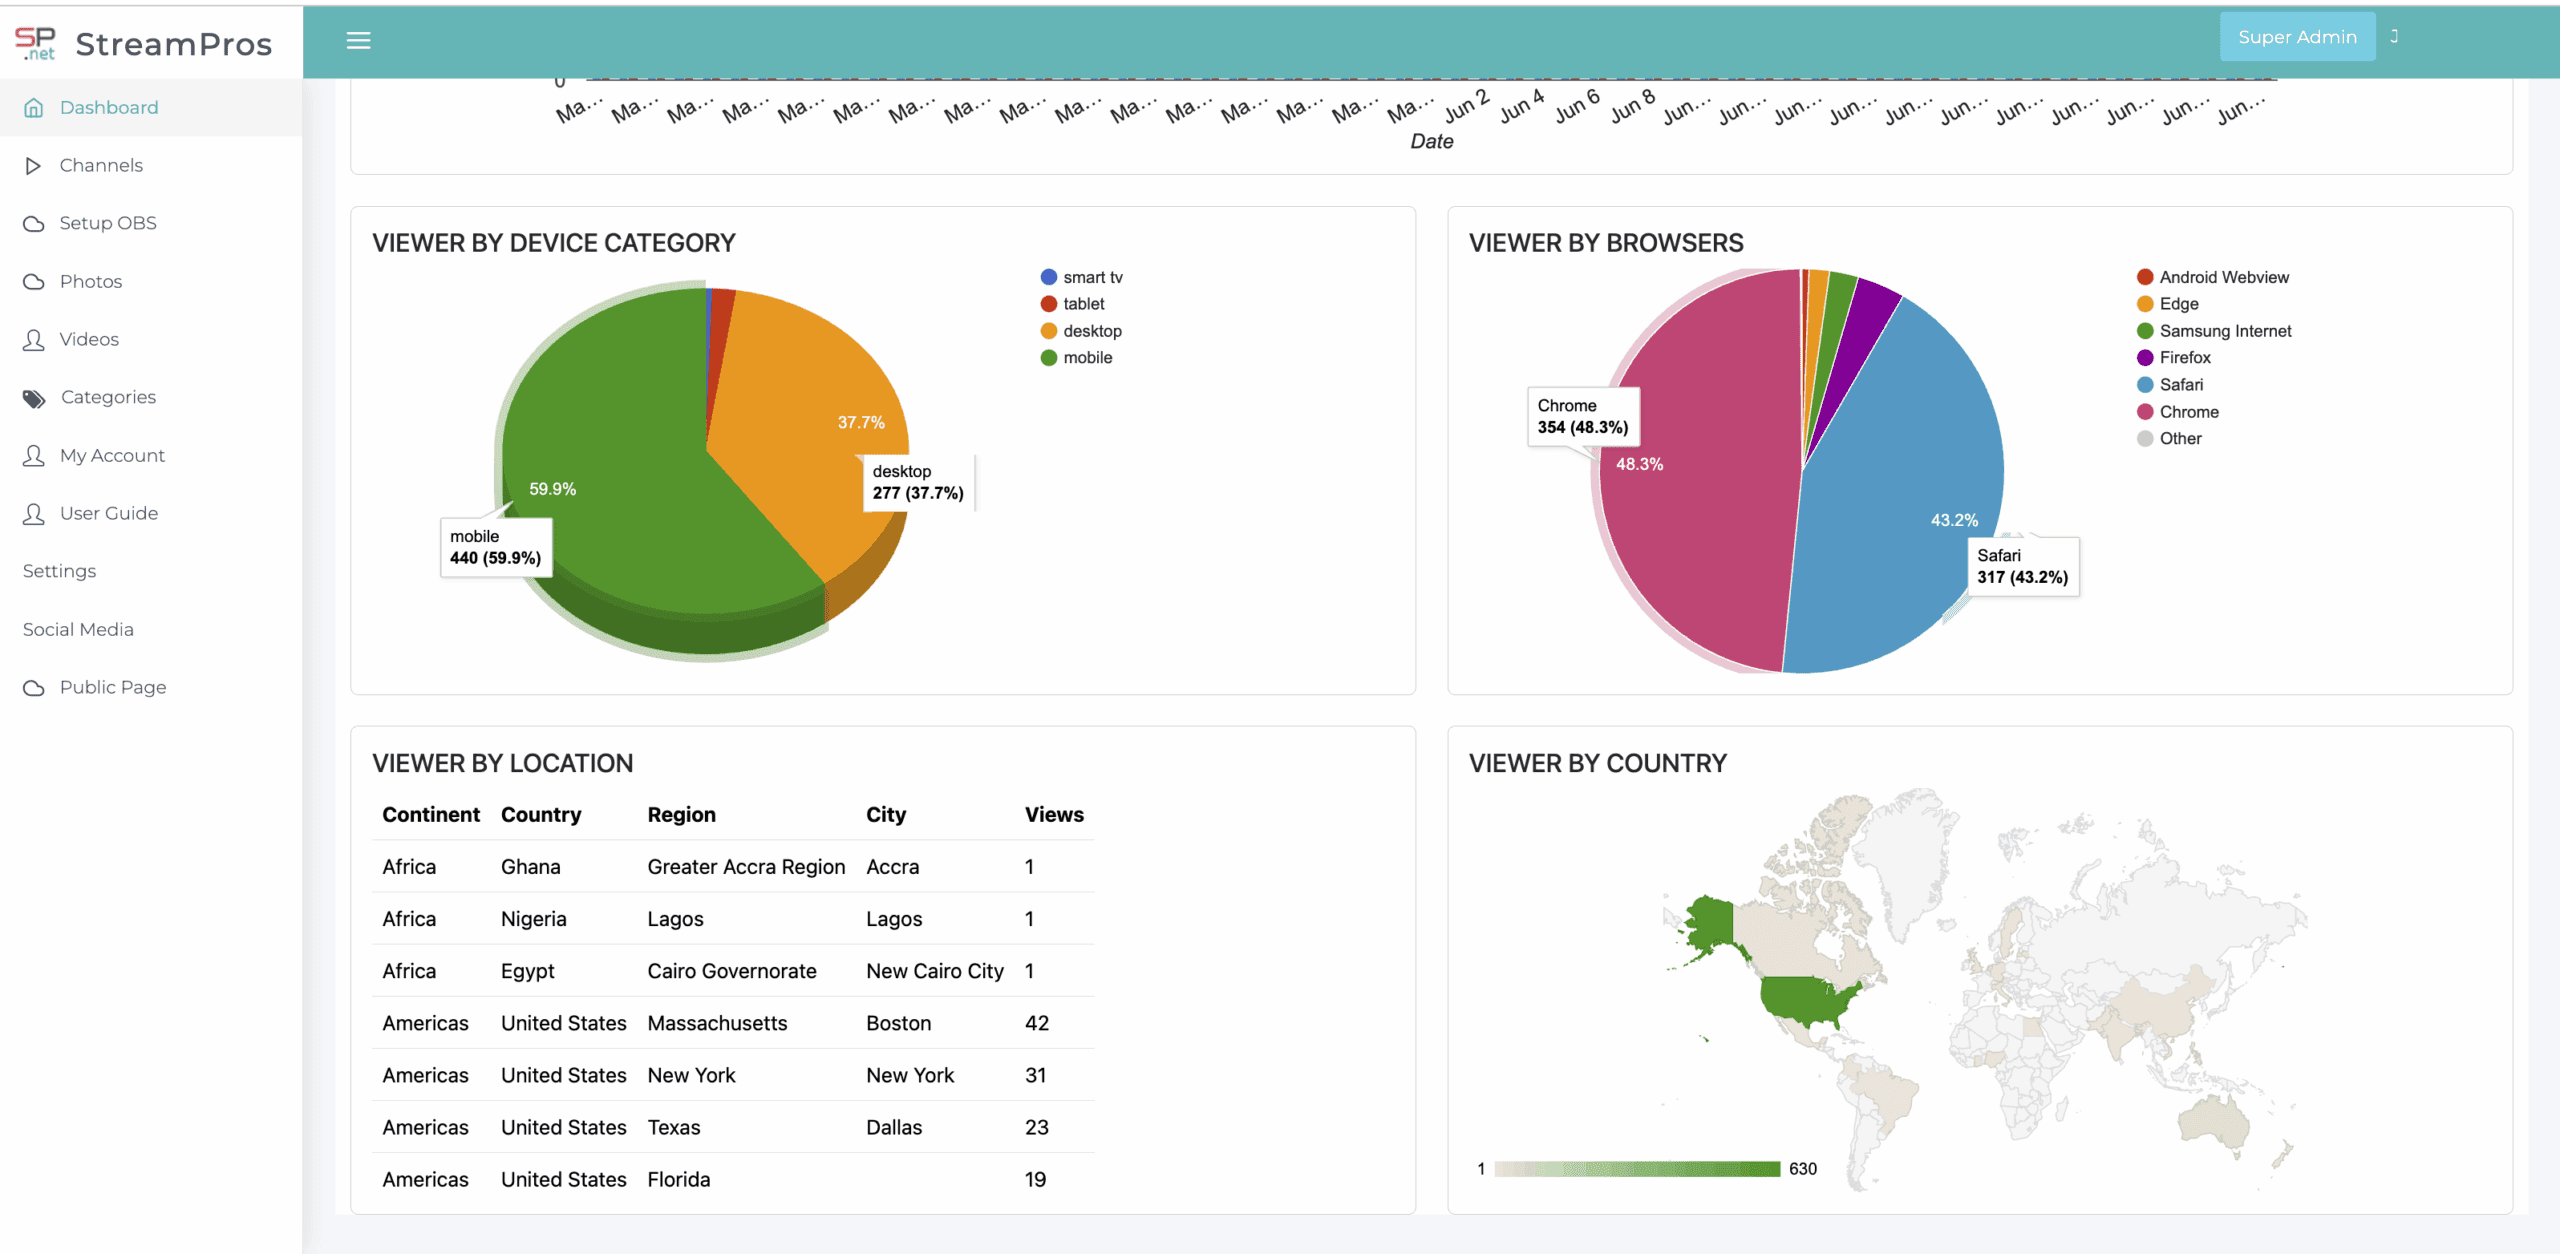Click the Photos cloud icon
This screenshot has width=2560, height=1254.
click(34, 282)
